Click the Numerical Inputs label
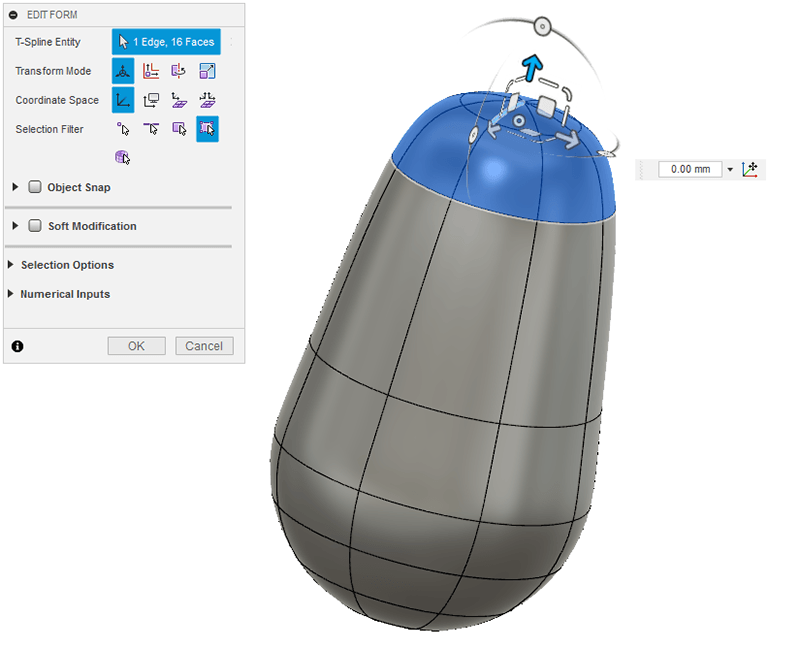This screenshot has width=800, height=650. pyautogui.click(x=65, y=294)
